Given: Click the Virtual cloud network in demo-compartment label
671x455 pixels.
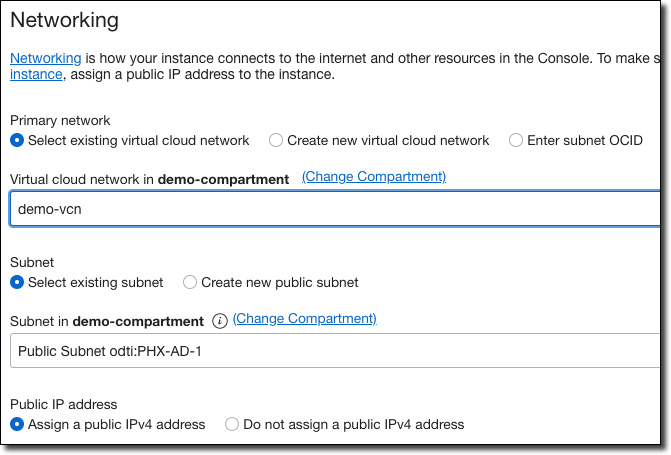Looking at the screenshot, I should point(149,179).
